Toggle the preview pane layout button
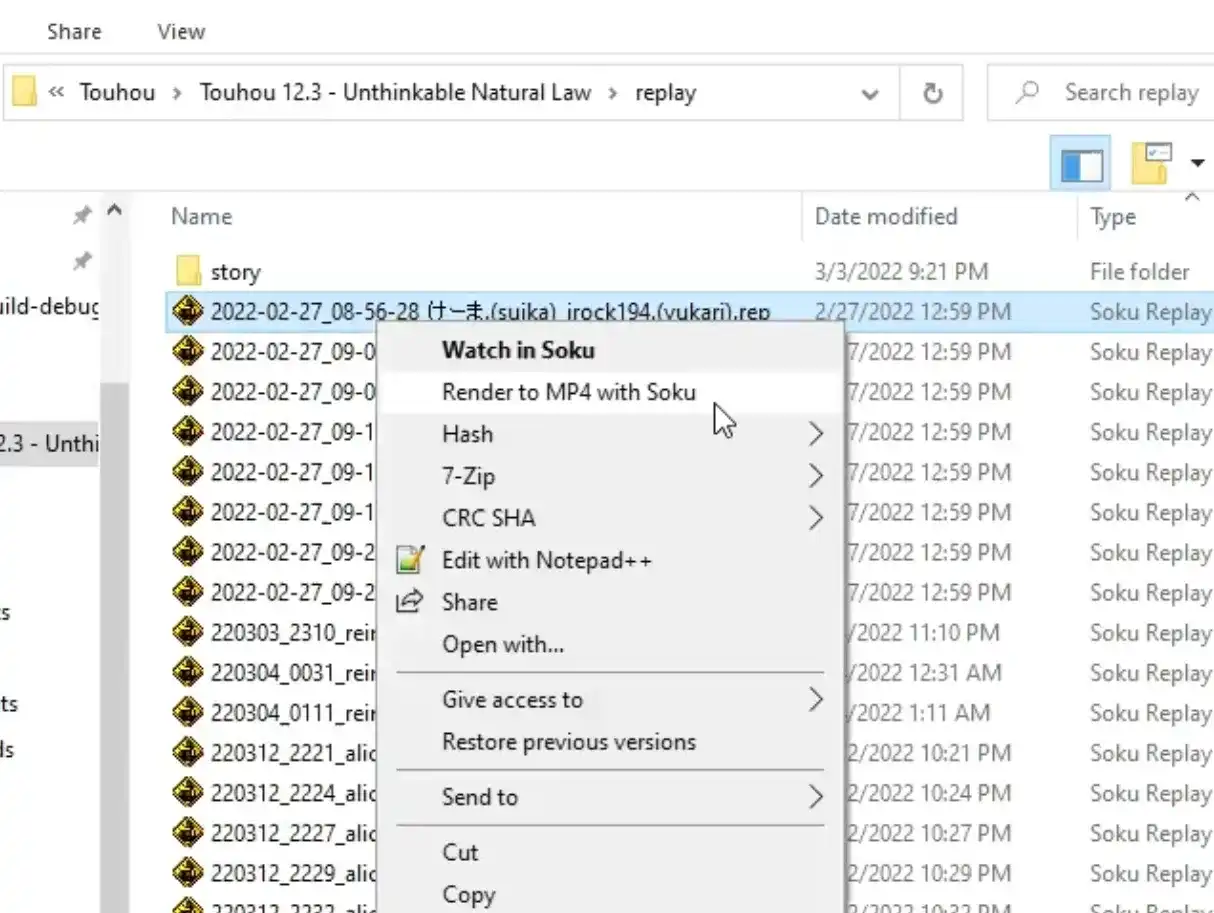This screenshot has width=1214, height=913. 1081,164
